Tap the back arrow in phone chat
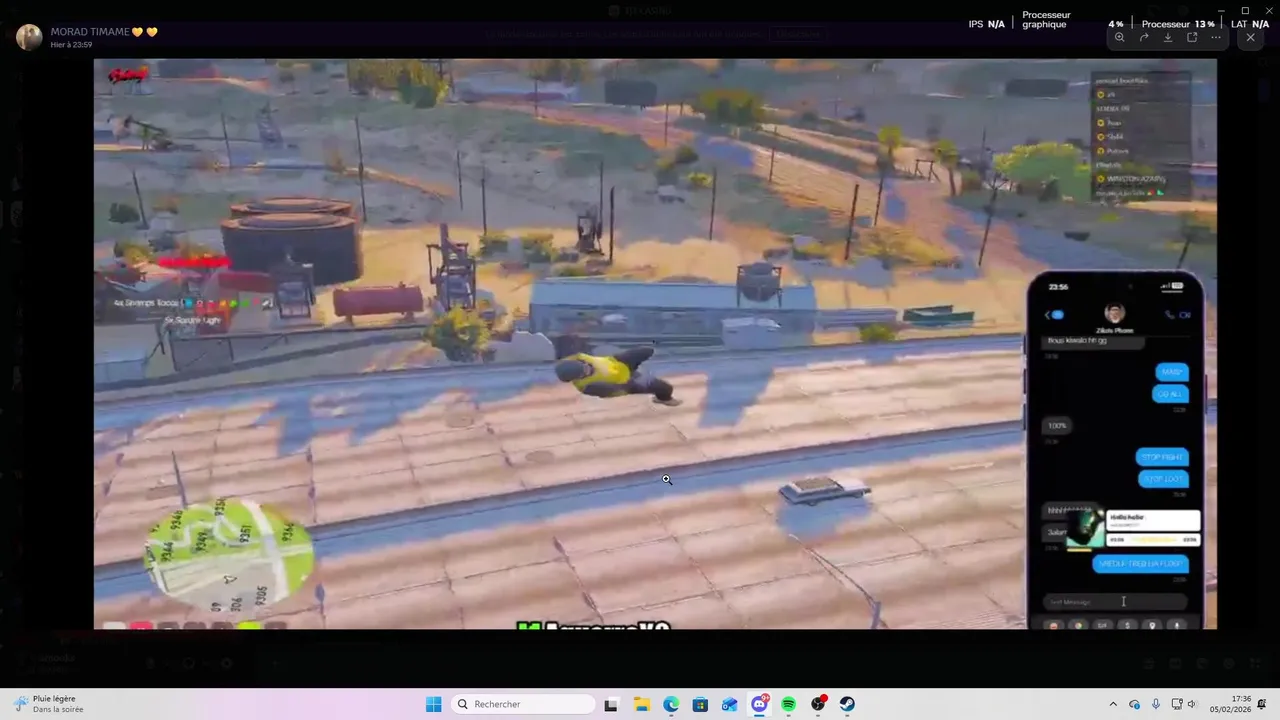 click(x=1048, y=315)
